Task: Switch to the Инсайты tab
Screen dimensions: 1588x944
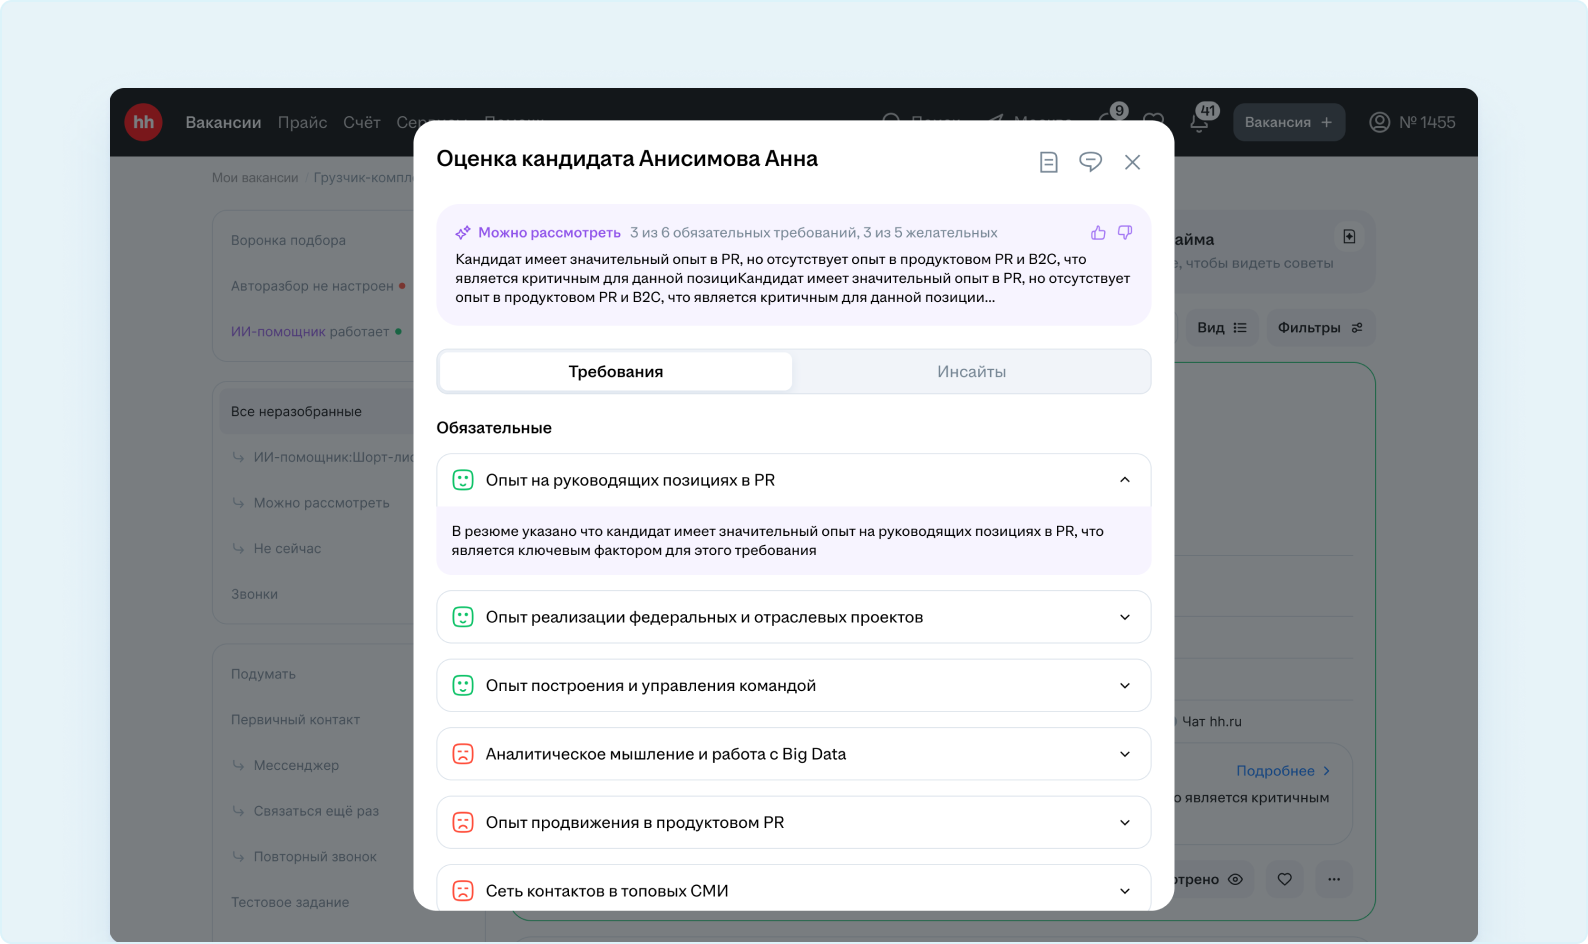Action: tap(971, 372)
